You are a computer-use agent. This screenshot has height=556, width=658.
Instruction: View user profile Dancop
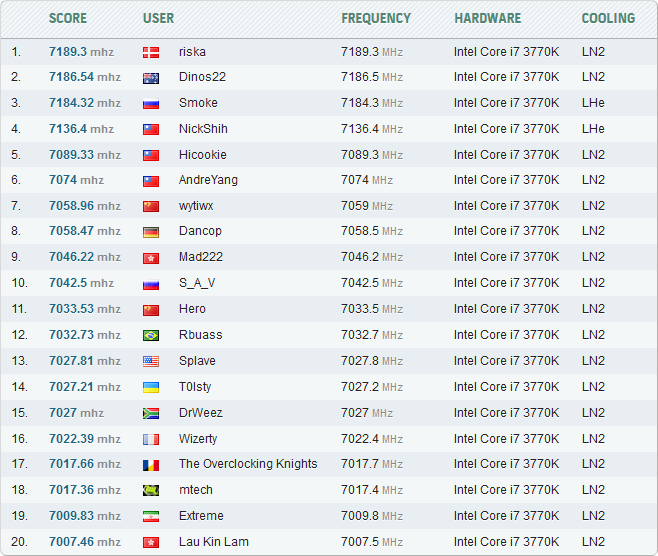pyautogui.click(x=200, y=231)
